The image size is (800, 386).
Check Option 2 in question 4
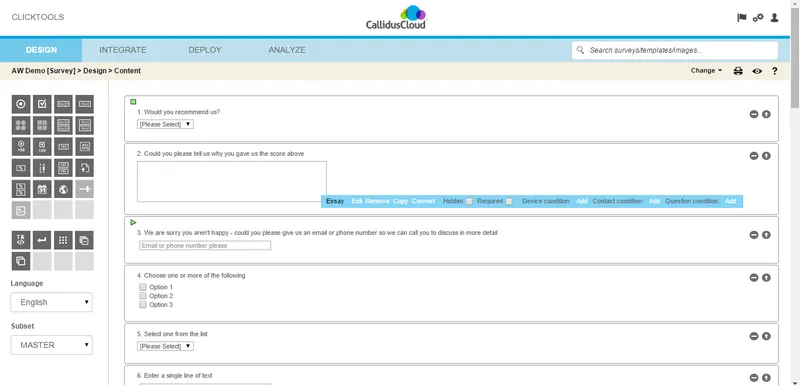(x=143, y=295)
